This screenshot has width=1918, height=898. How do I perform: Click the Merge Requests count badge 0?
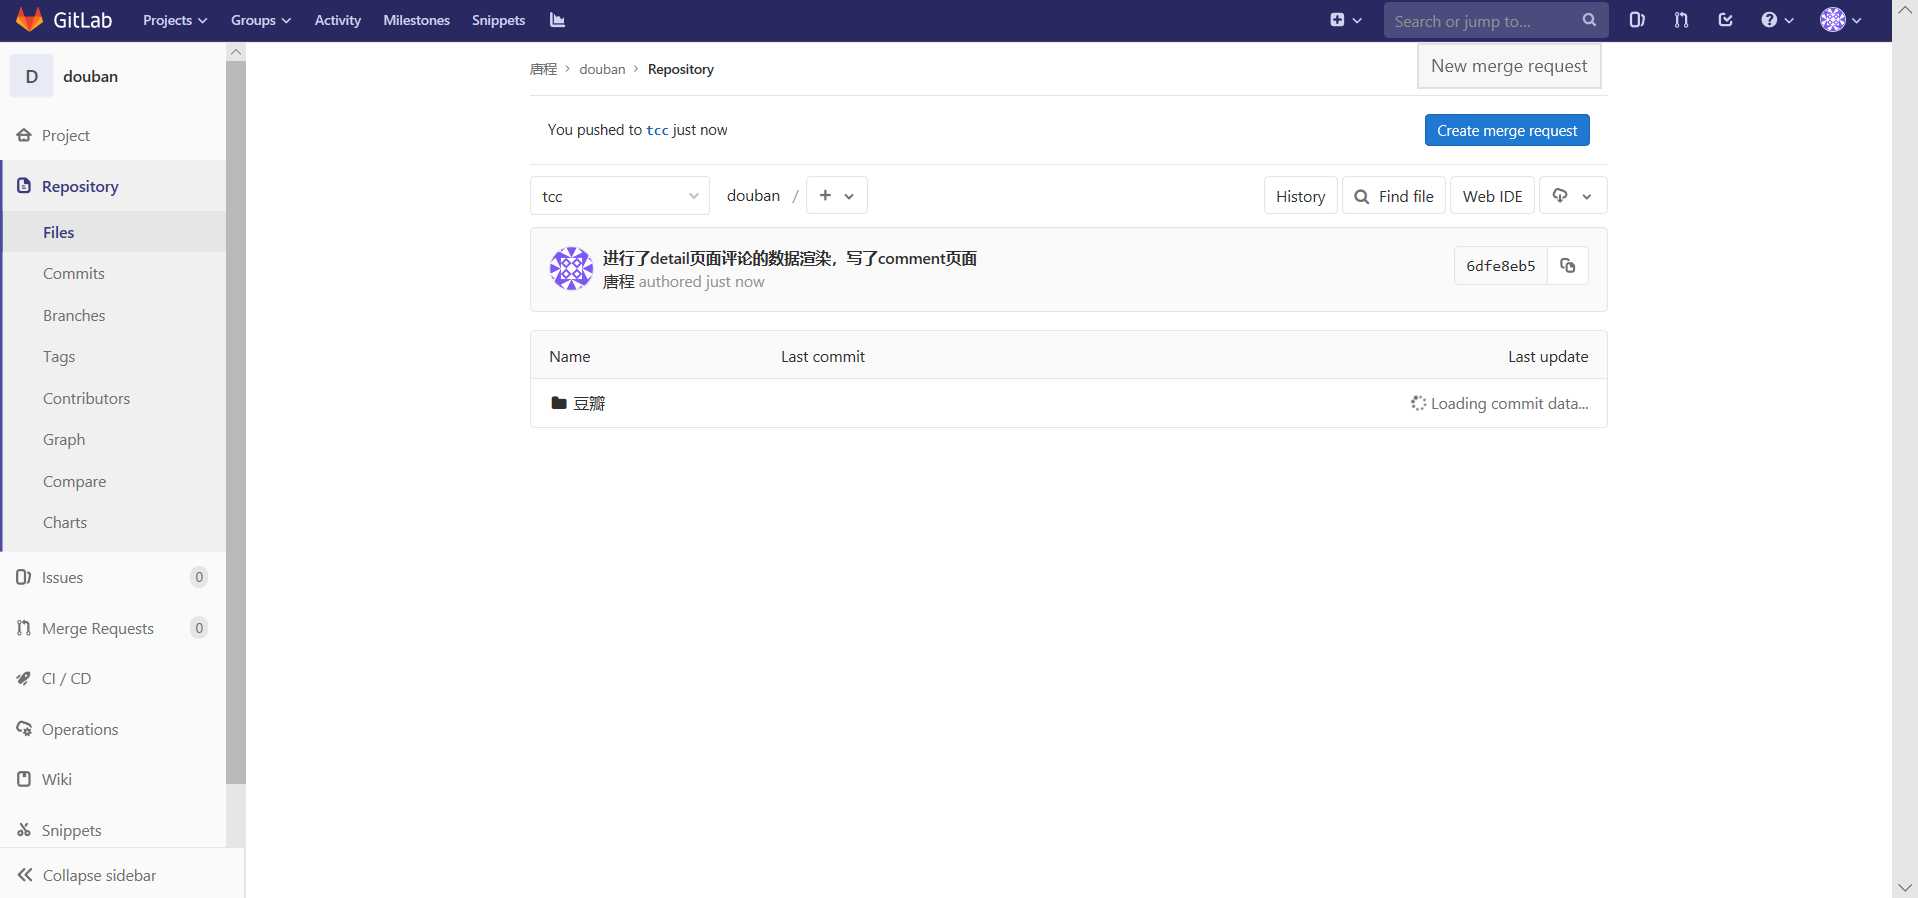(x=199, y=628)
